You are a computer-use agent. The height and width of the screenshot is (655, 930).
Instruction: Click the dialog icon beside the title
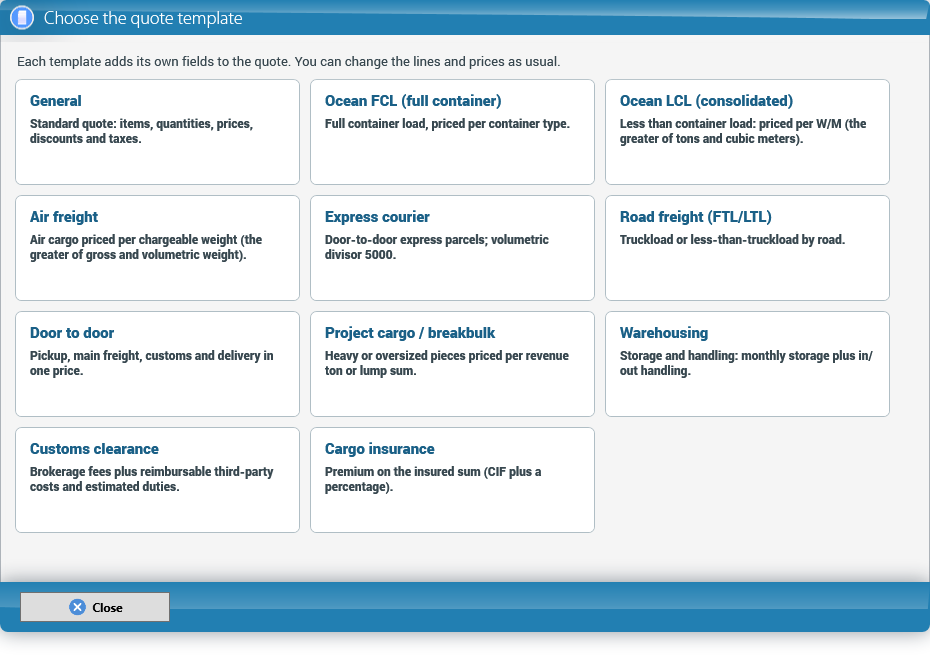tap(22, 18)
